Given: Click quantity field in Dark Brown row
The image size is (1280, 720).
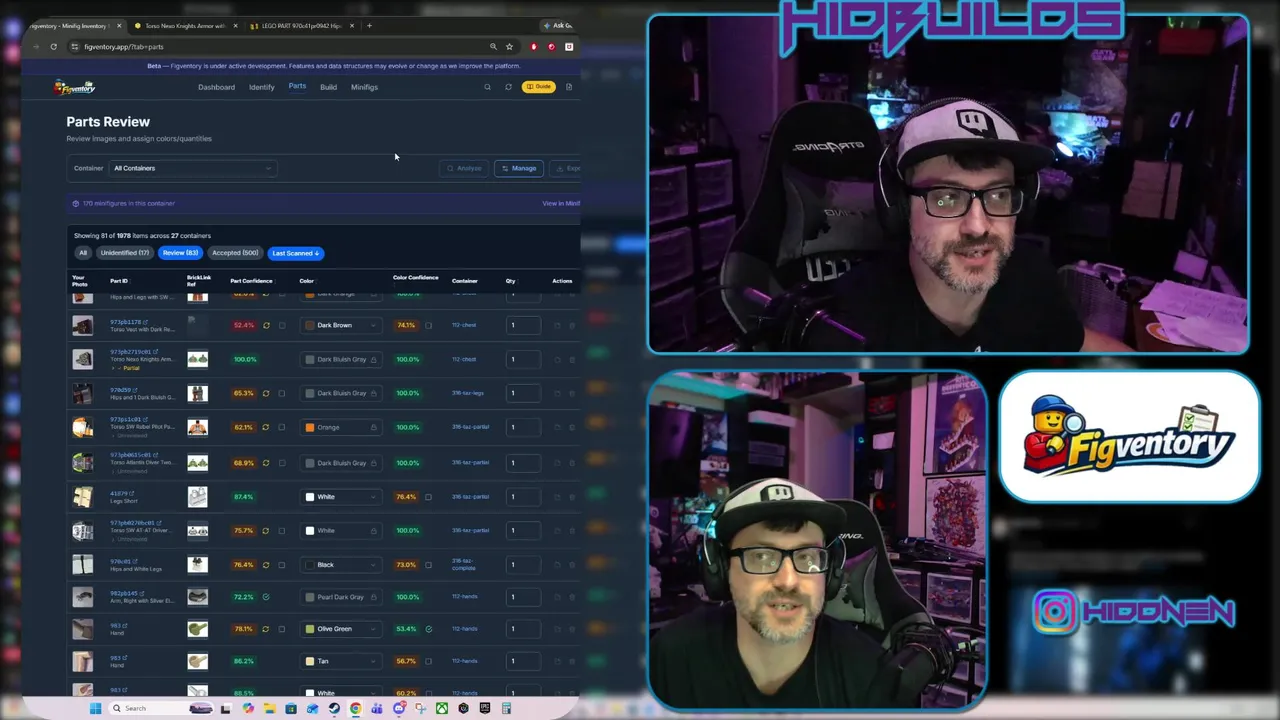Looking at the screenshot, I should point(523,325).
